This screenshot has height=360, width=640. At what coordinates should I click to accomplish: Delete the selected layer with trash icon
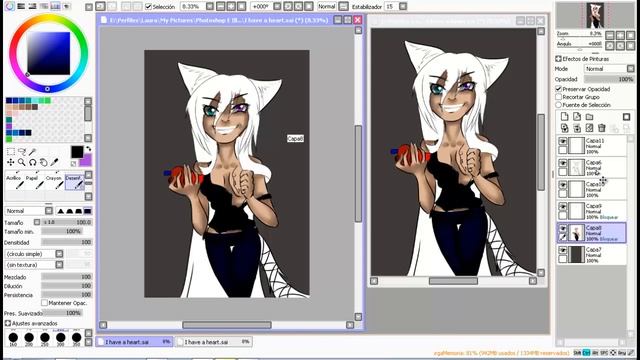coord(602,128)
